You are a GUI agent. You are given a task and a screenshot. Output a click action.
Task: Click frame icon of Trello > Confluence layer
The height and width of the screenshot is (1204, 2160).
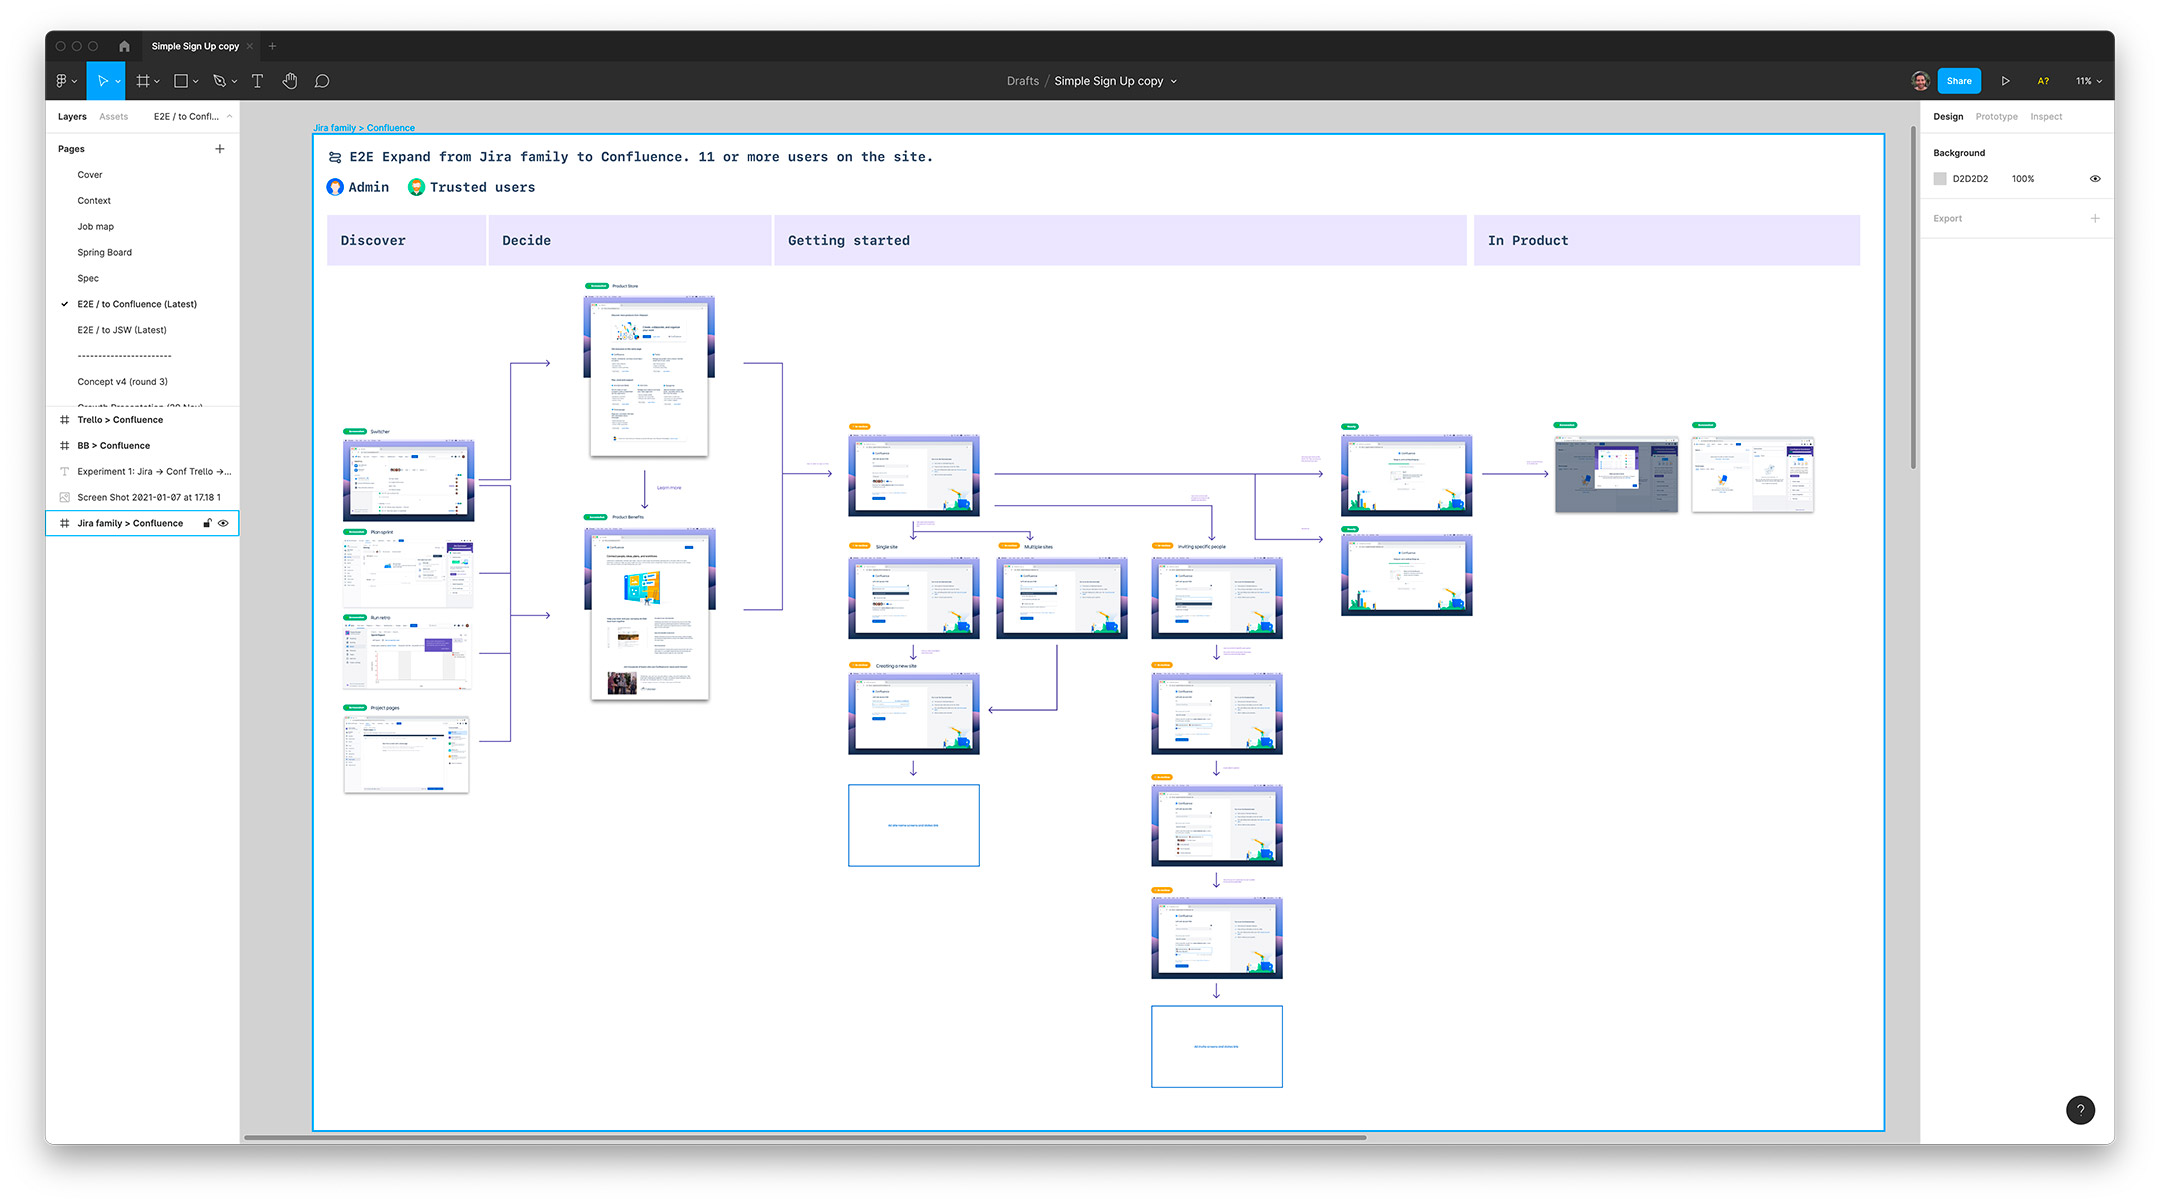65,420
